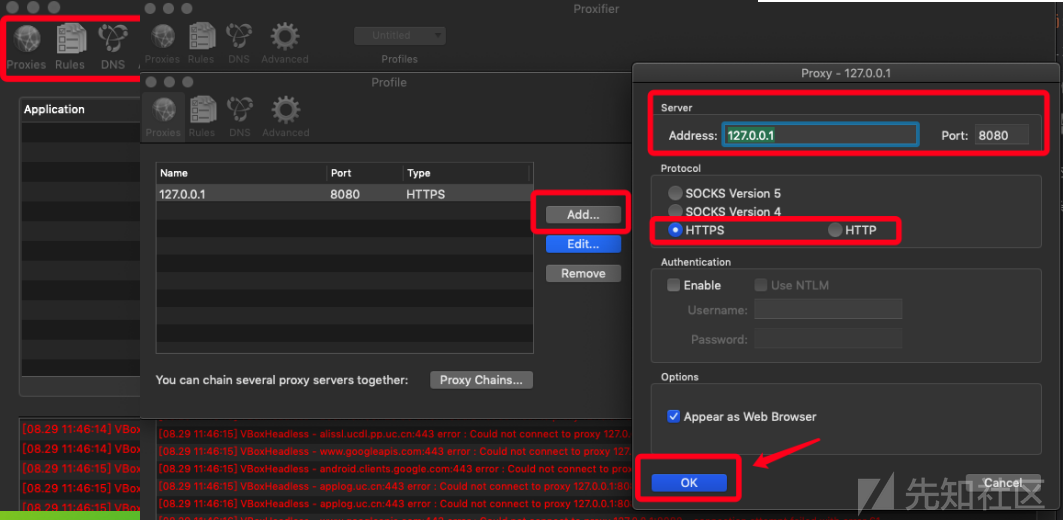Click the large DNS icon in the leftmost window

click(113, 46)
